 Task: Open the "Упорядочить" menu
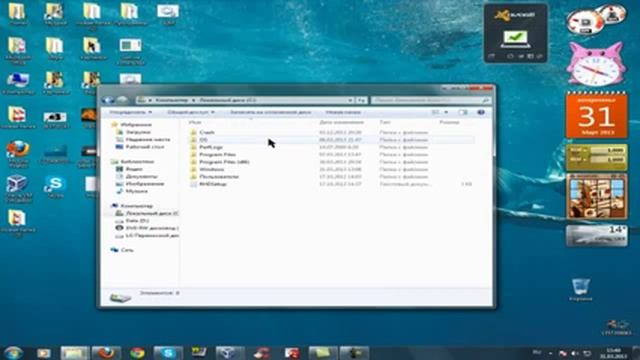pyautogui.click(x=131, y=112)
